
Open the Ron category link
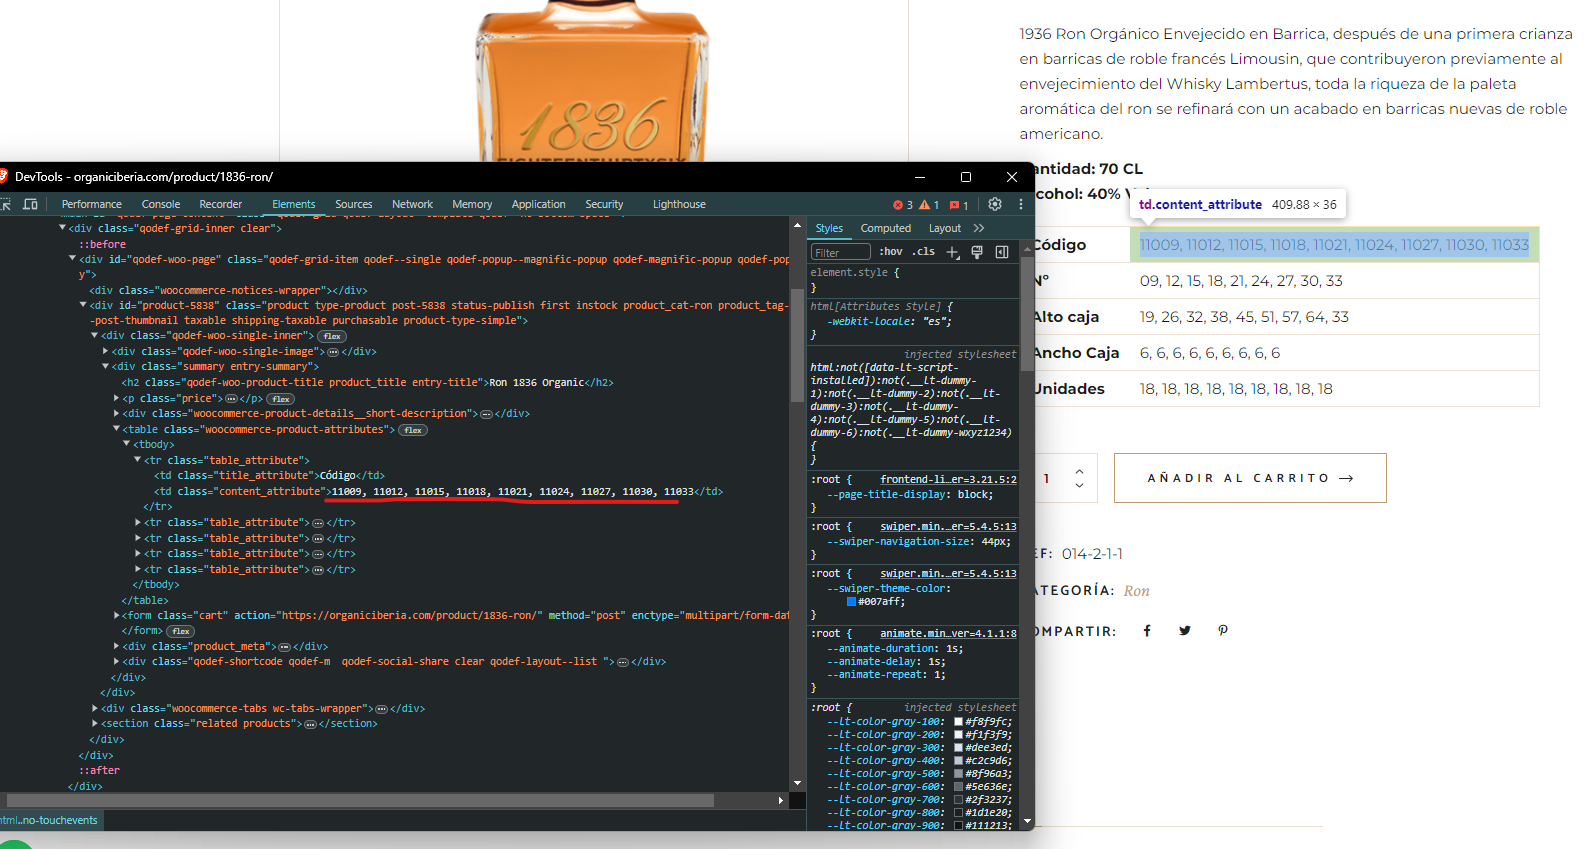[x=1136, y=591]
